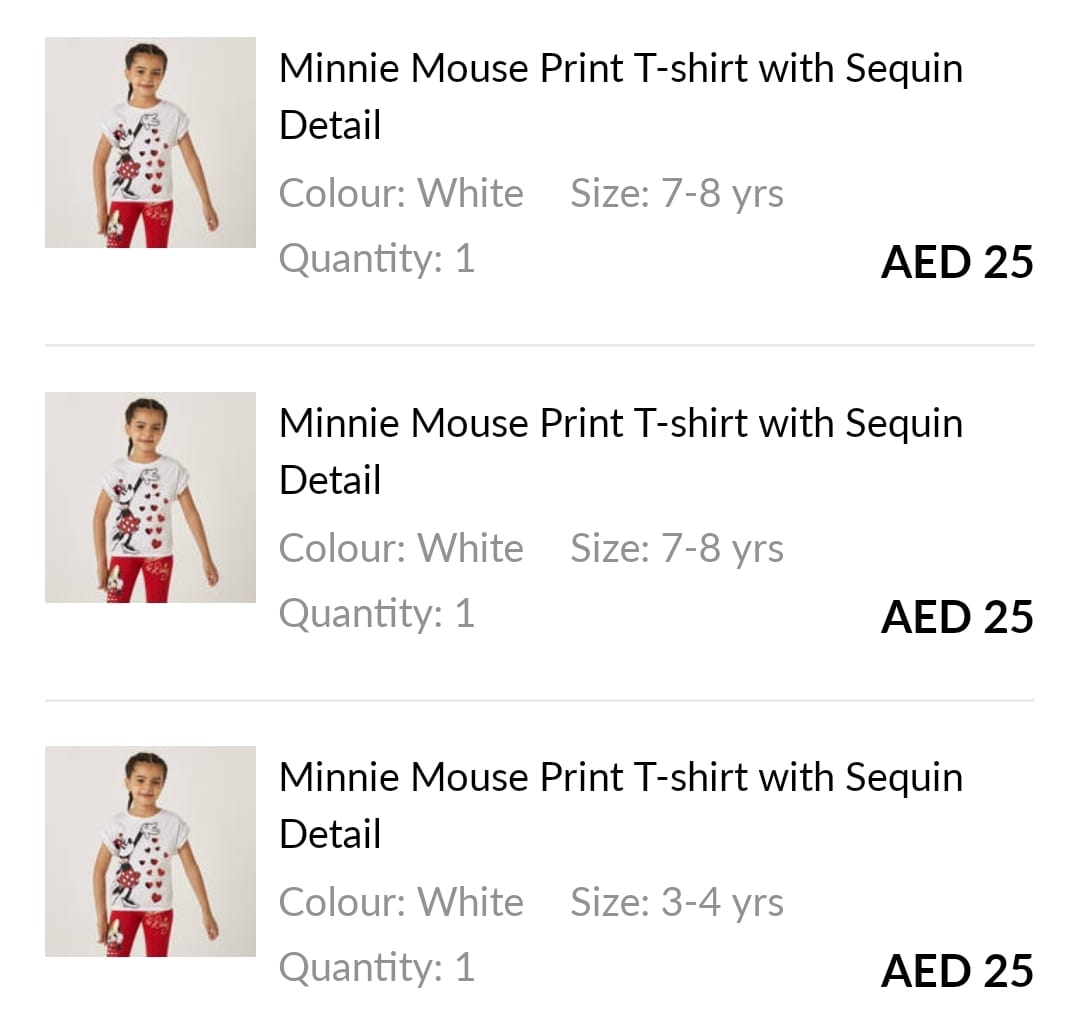Click the top item's Quantity: 1 text
Image resolution: width=1080 pixels, height=1034 pixels.
(x=377, y=259)
